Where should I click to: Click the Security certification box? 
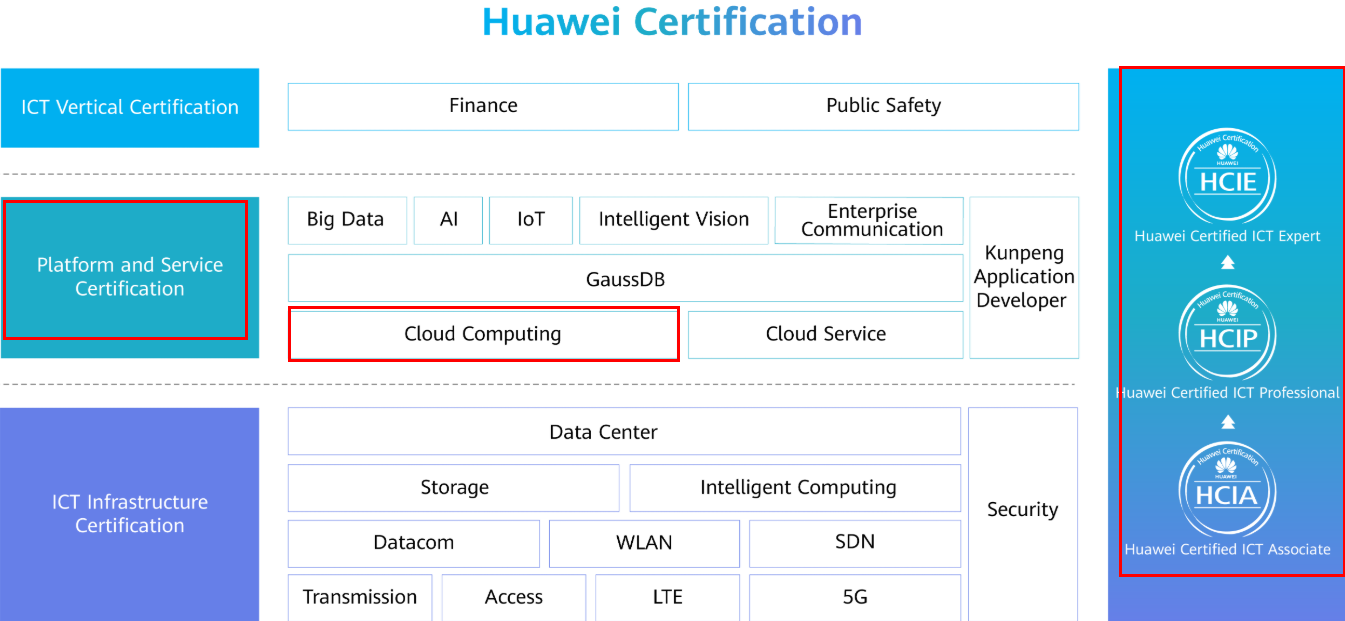pyautogui.click(x=1022, y=510)
